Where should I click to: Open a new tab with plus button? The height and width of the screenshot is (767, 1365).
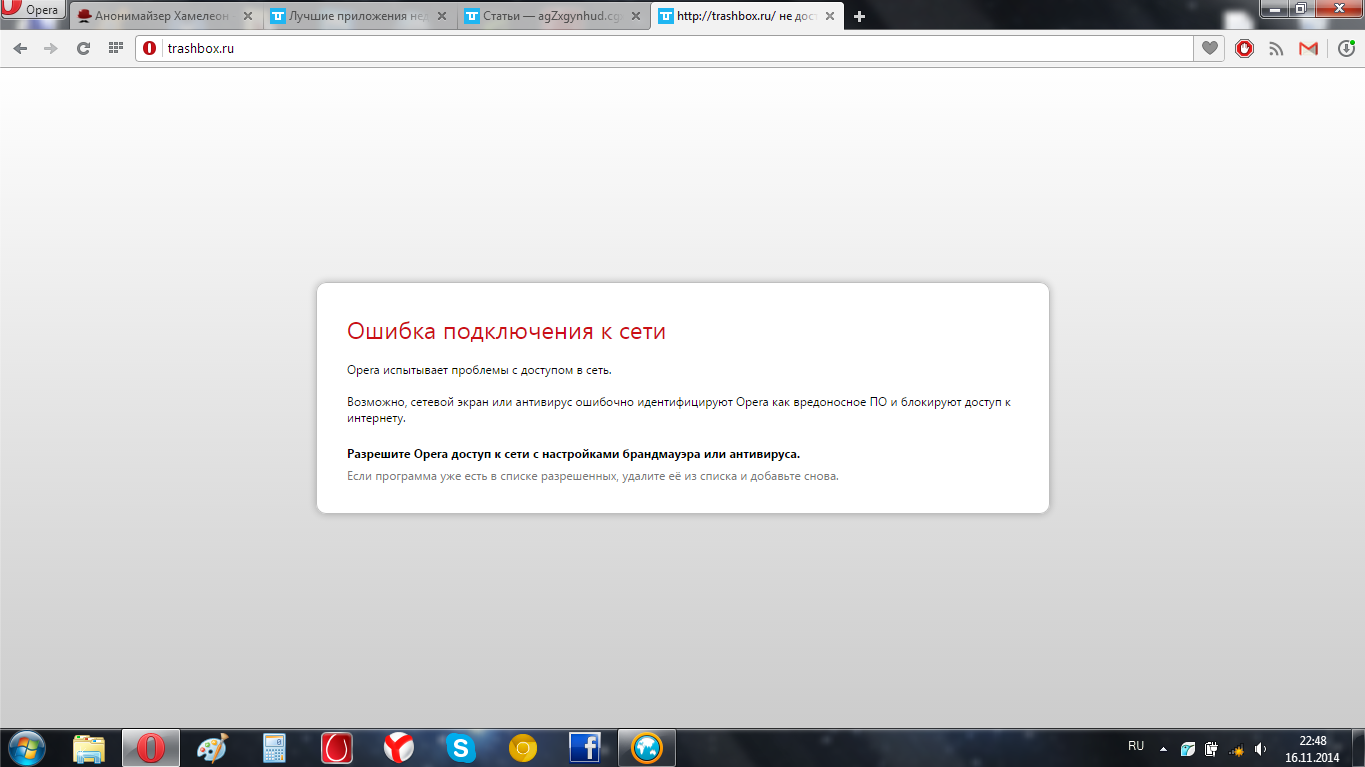click(859, 16)
